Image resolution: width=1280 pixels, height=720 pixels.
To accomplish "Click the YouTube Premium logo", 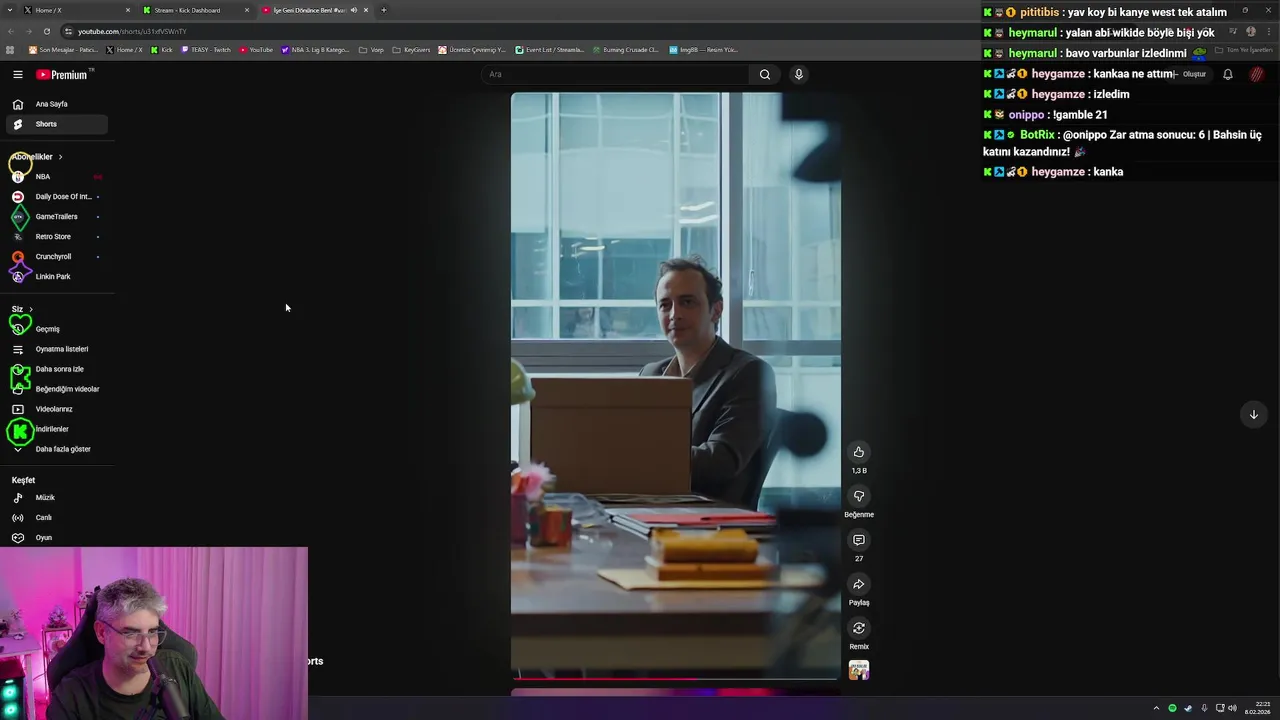I will pyautogui.click(x=63, y=74).
